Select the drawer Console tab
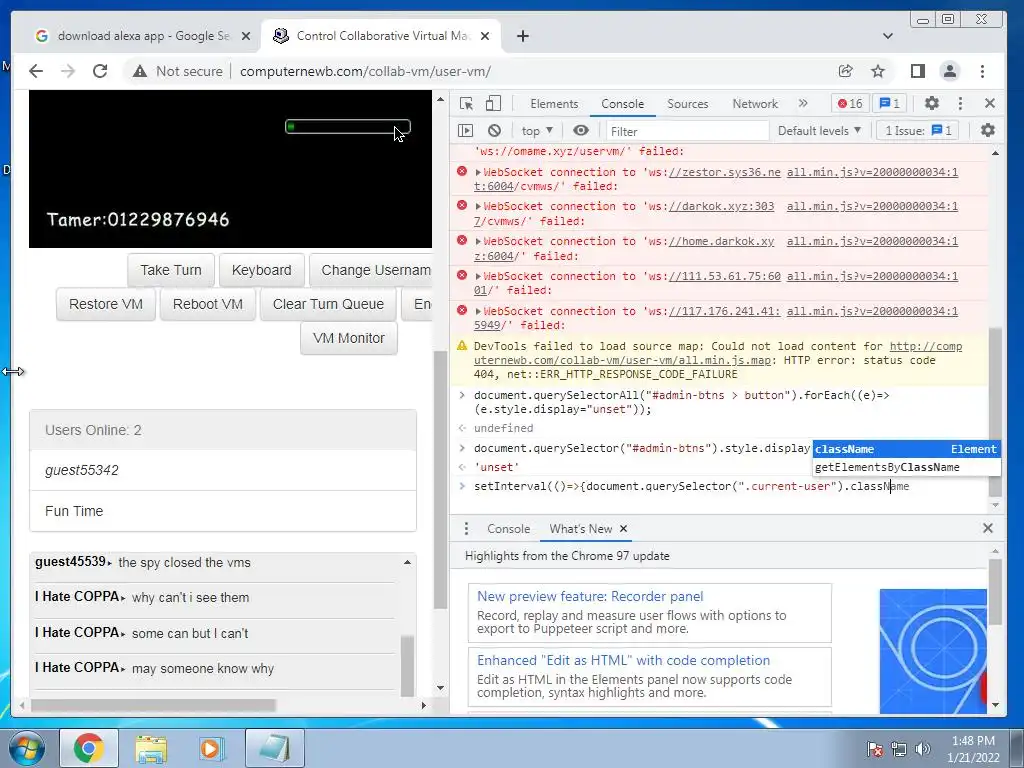The width and height of the screenshot is (1024, 768). (508, 528)
